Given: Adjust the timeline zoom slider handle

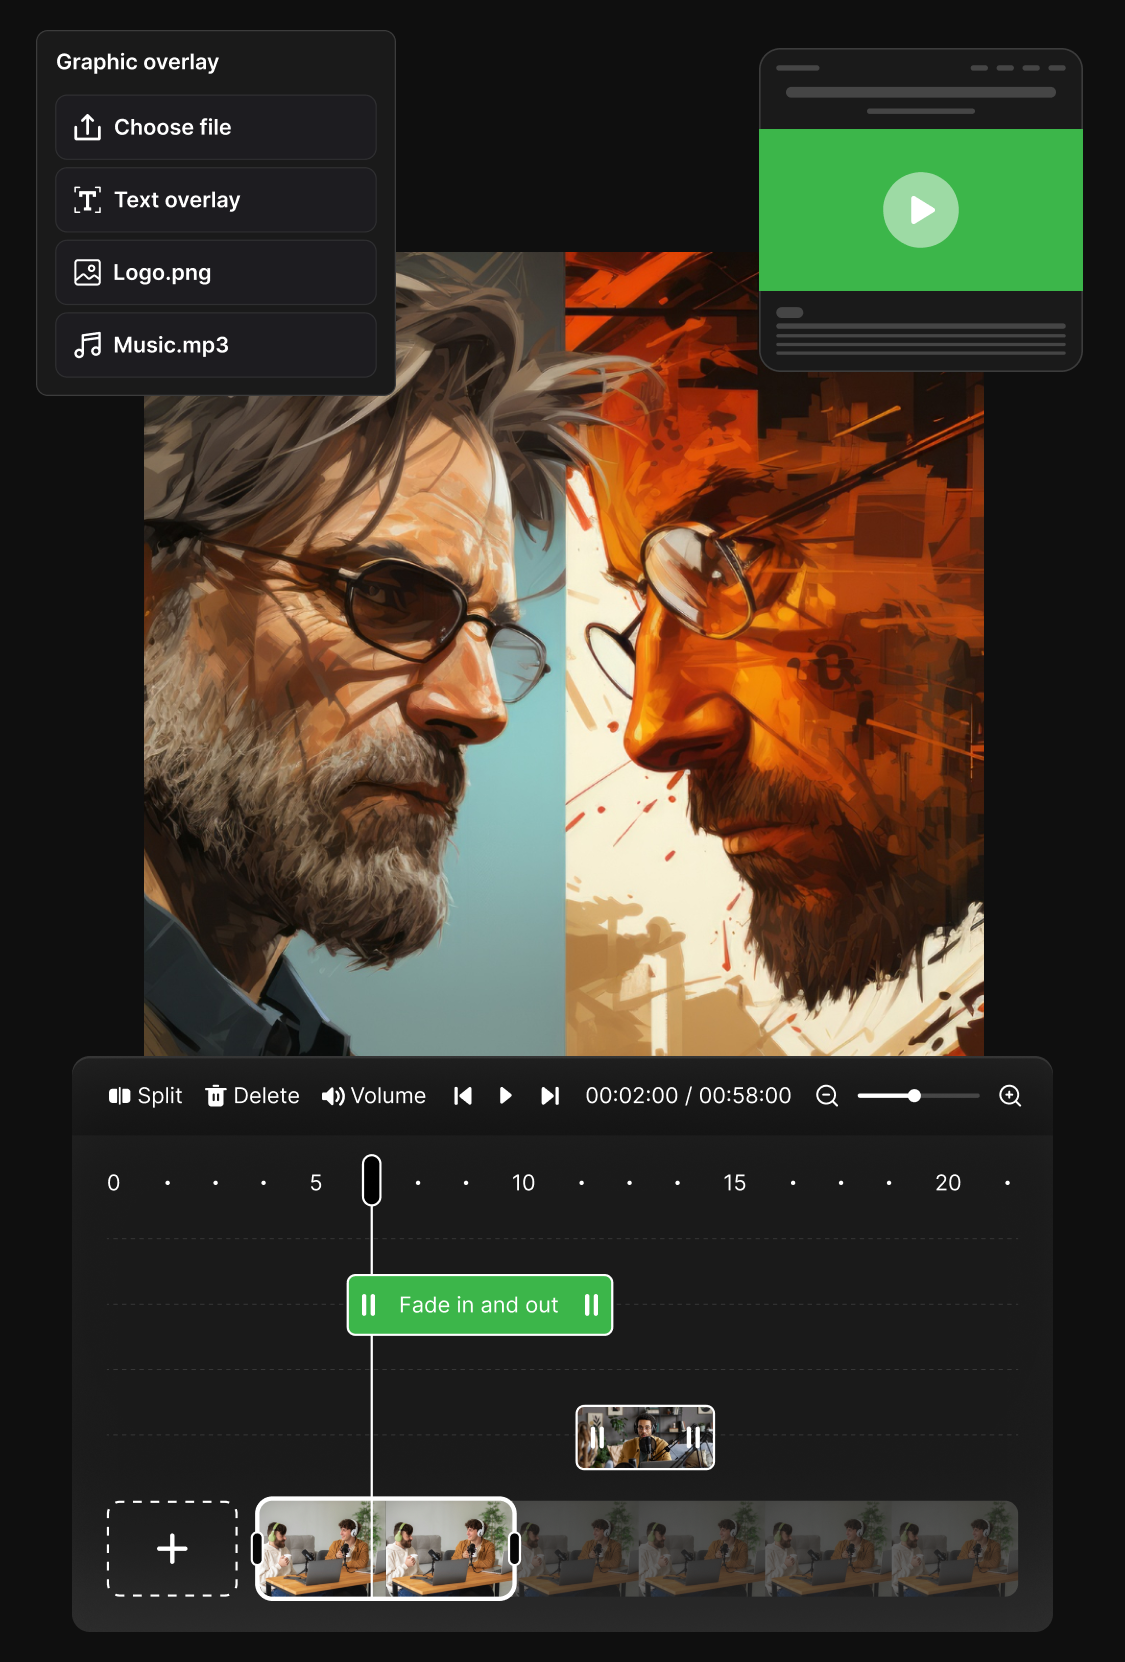Looking at the screenshot, I should pyautogui.click(x=914, y=1096).
